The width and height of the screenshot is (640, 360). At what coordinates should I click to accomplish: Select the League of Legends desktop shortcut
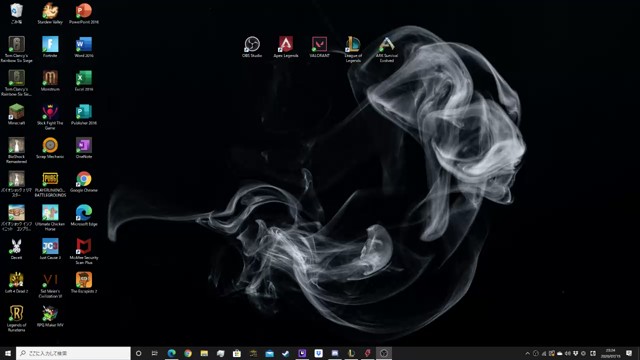click(353, 49)
